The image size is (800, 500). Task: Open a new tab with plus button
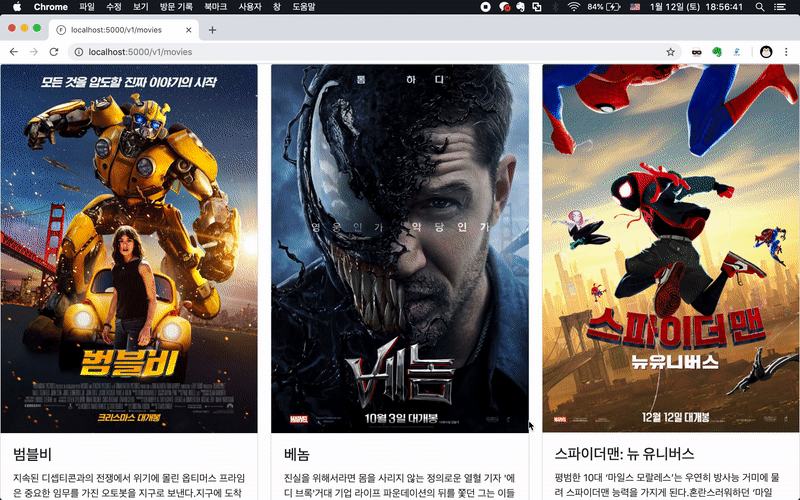coord(212,30)
